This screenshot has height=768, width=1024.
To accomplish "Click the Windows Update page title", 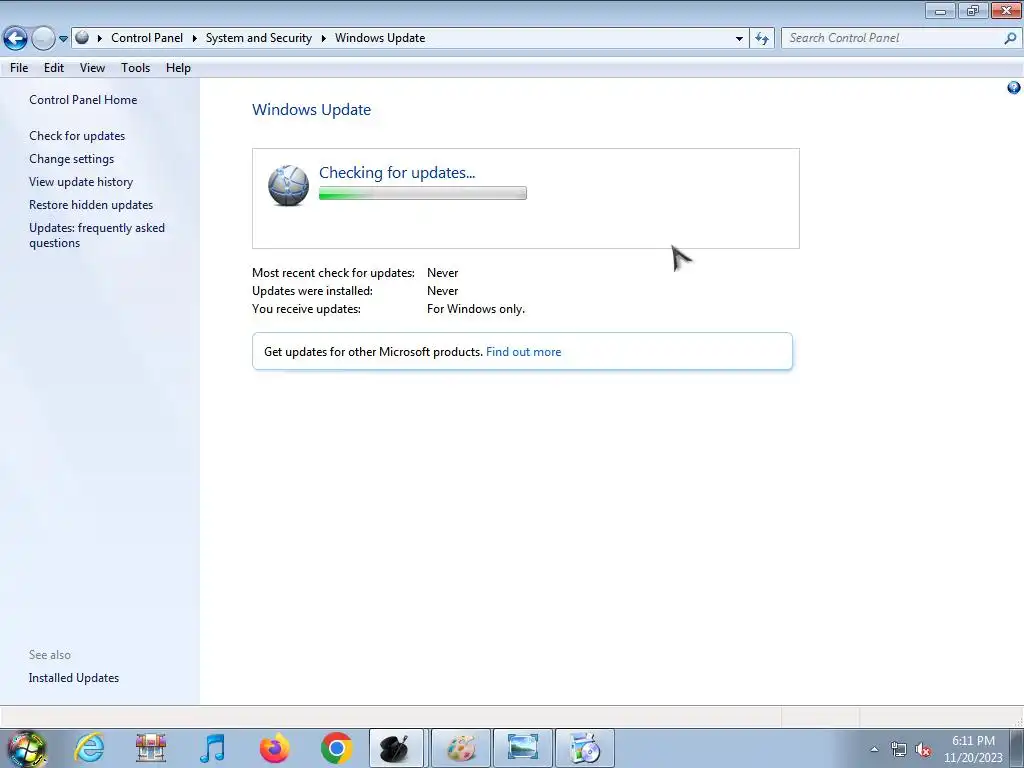I will pos(312,110).
